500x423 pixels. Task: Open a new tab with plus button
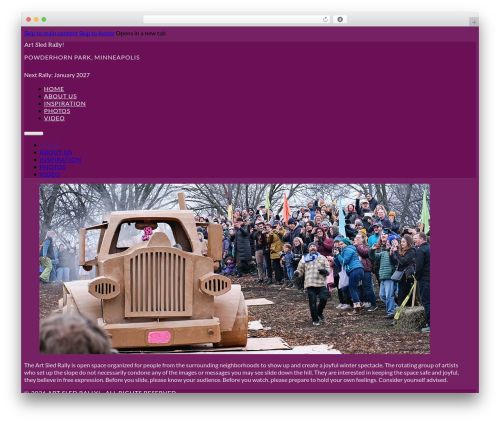click(474, 22)
